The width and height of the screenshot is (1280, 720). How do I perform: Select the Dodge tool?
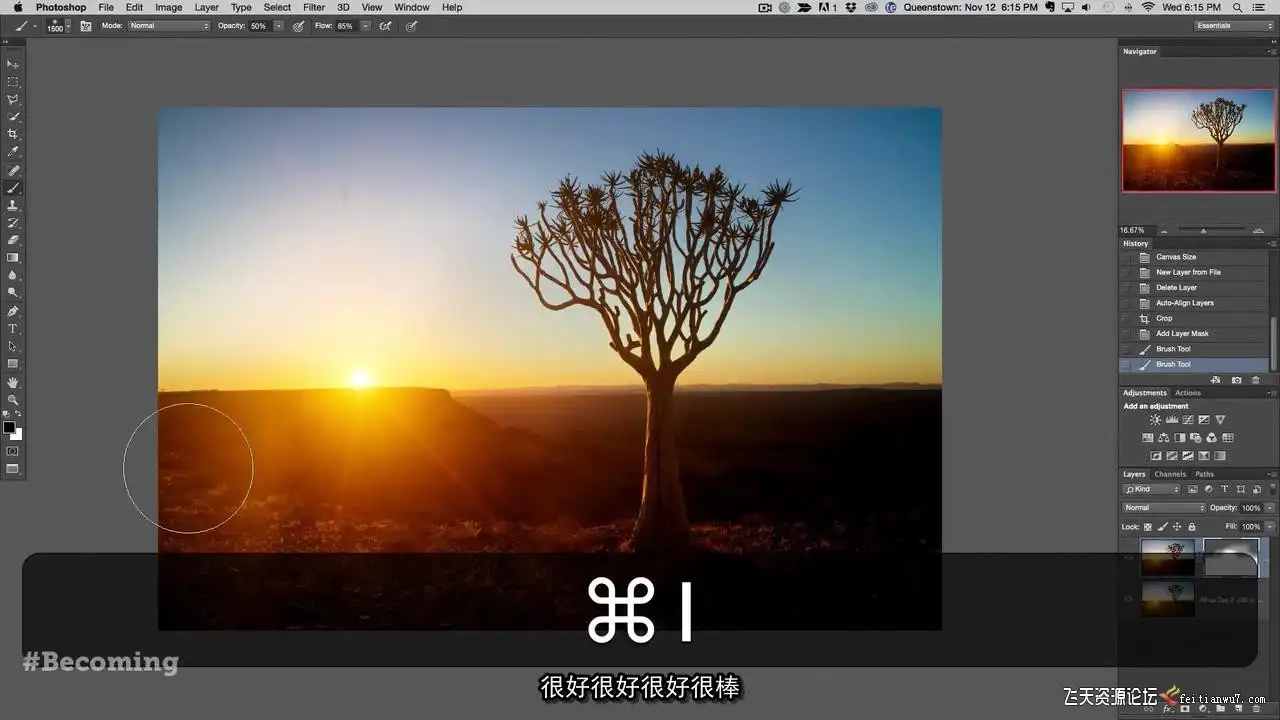[x=13, y=293]
